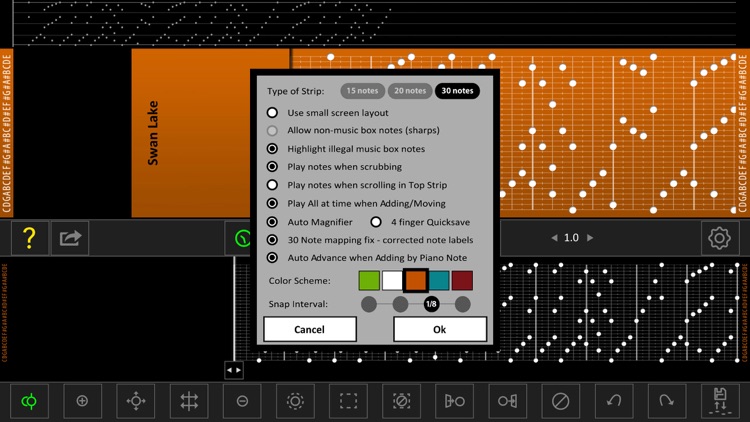The image size is (750, 422).
Task: Select the dotted circle select tool
Action: pos(295,401)
